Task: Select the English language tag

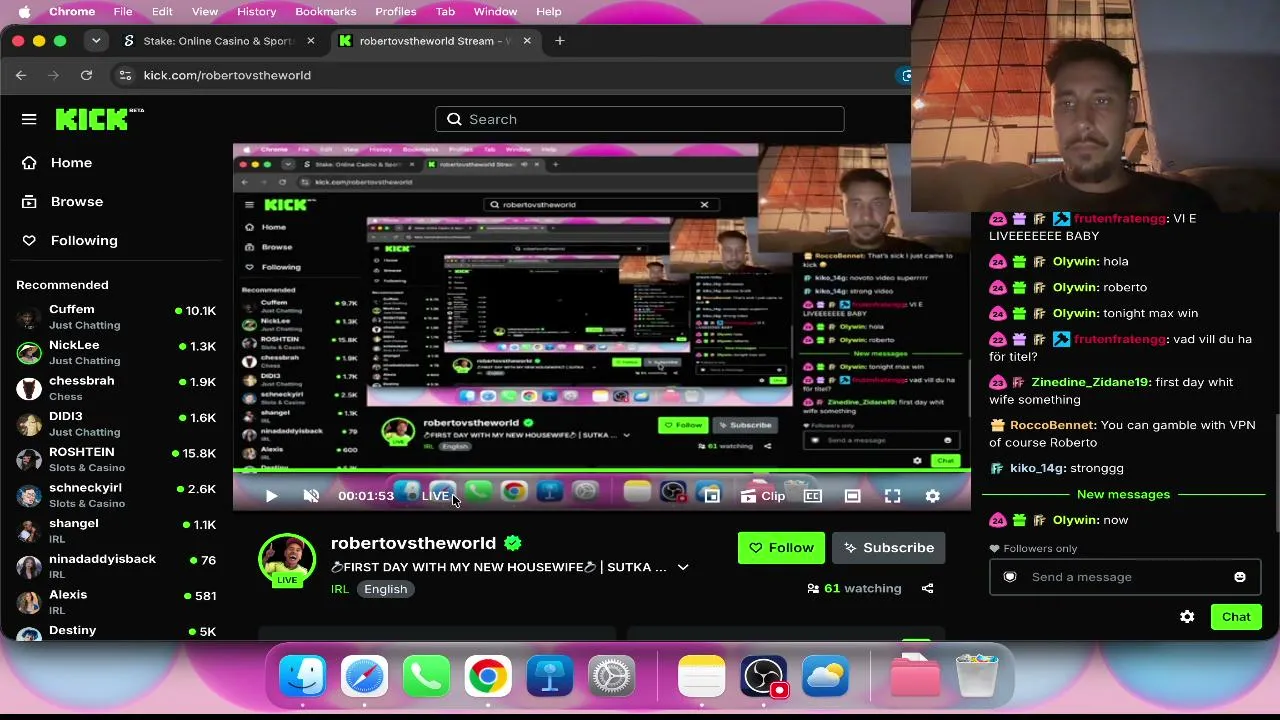Action: [x=385, y=589]
